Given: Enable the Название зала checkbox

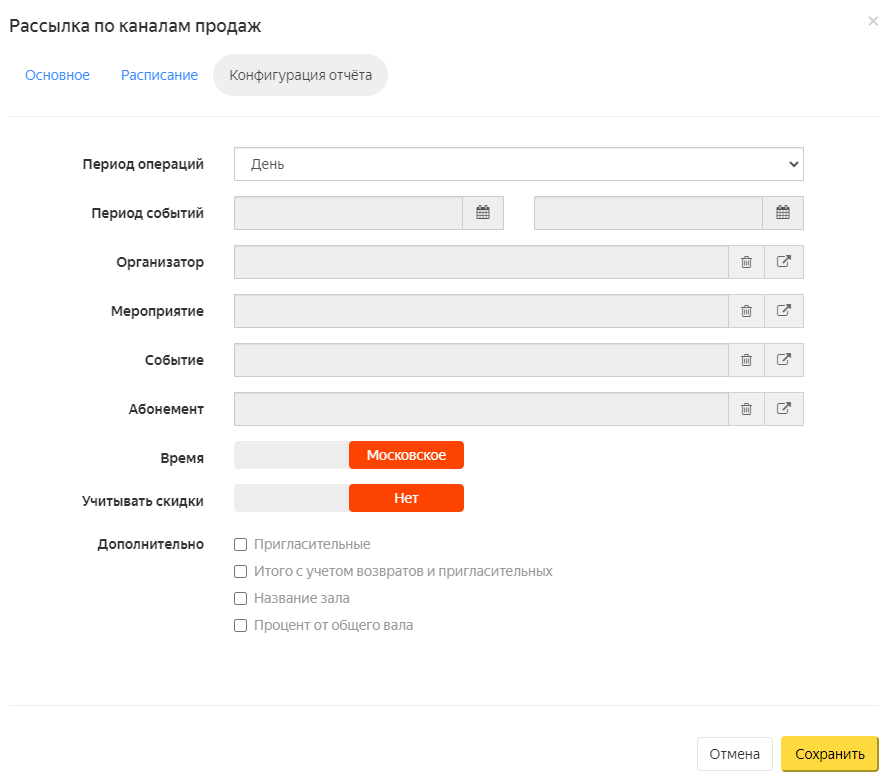Looking at the screenshot, I should click(241, 598).
